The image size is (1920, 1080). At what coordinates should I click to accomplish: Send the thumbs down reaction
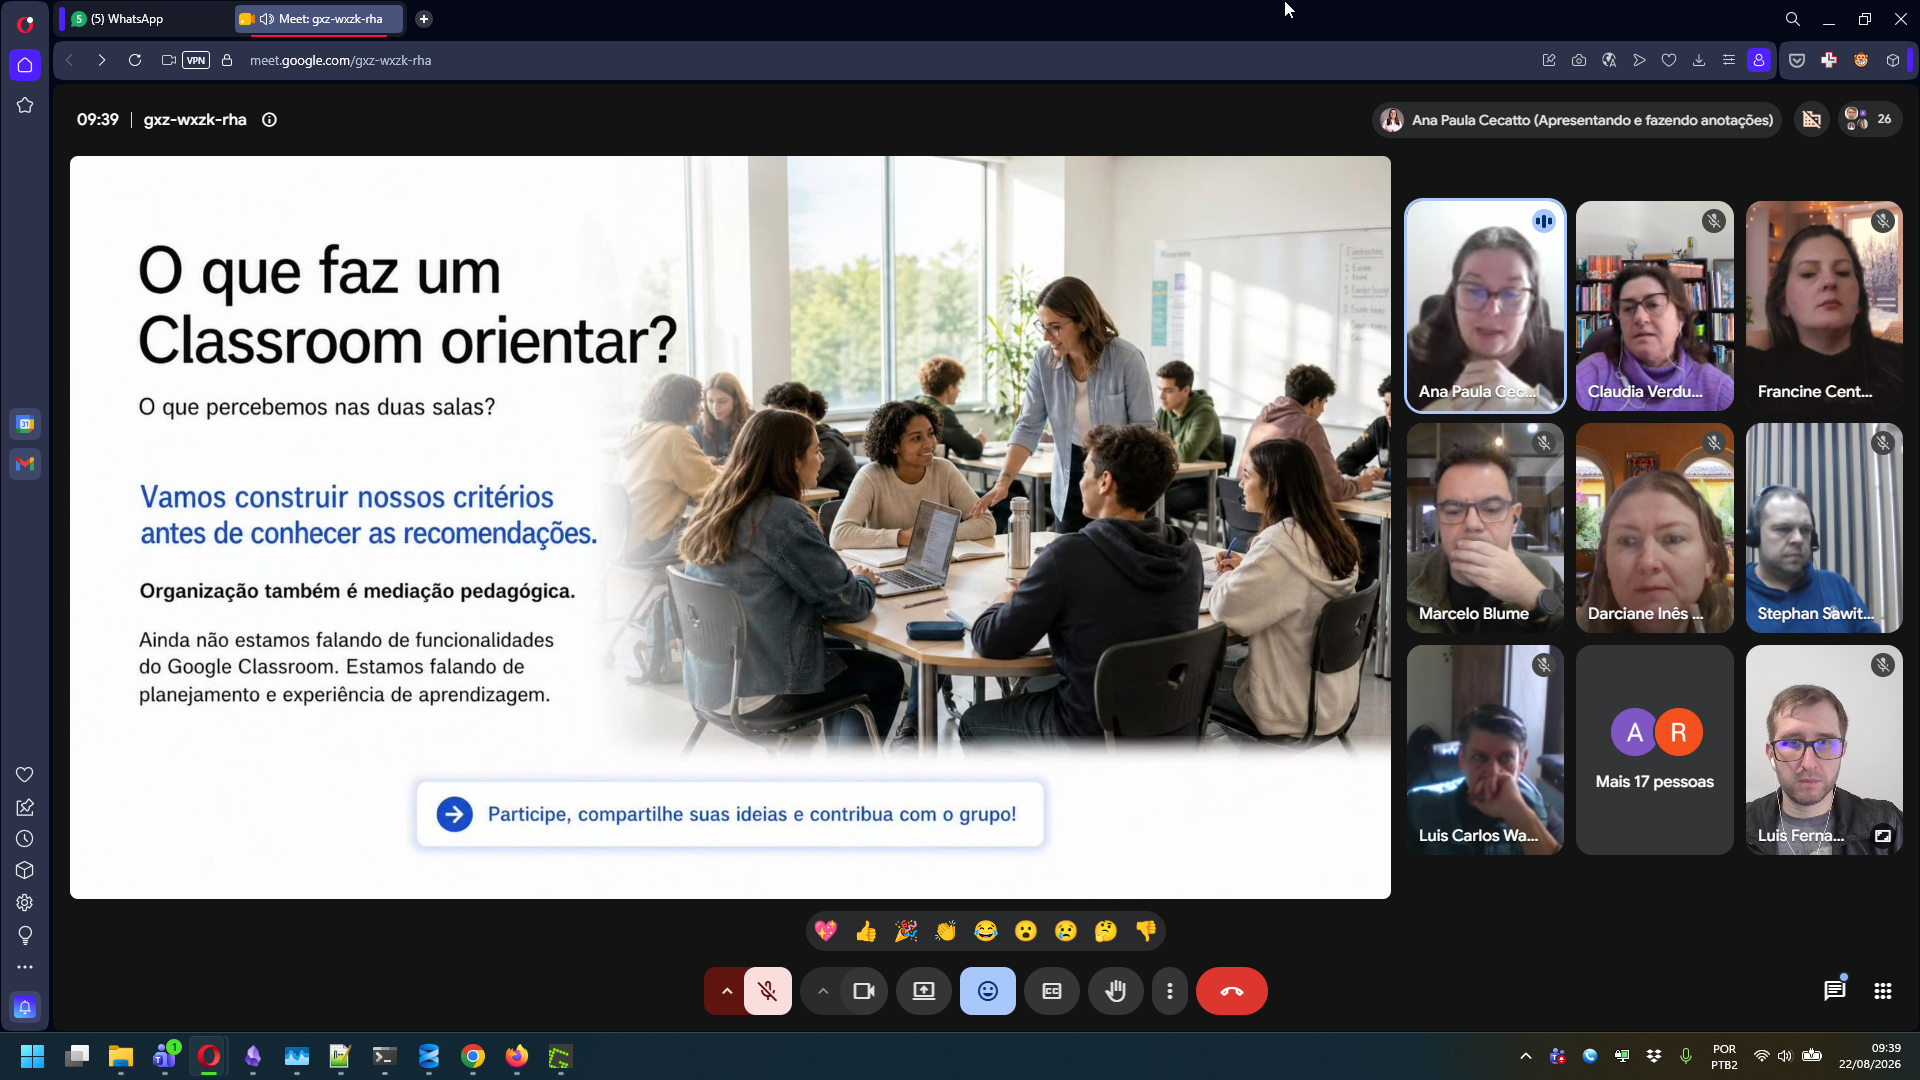(1146, 932)
